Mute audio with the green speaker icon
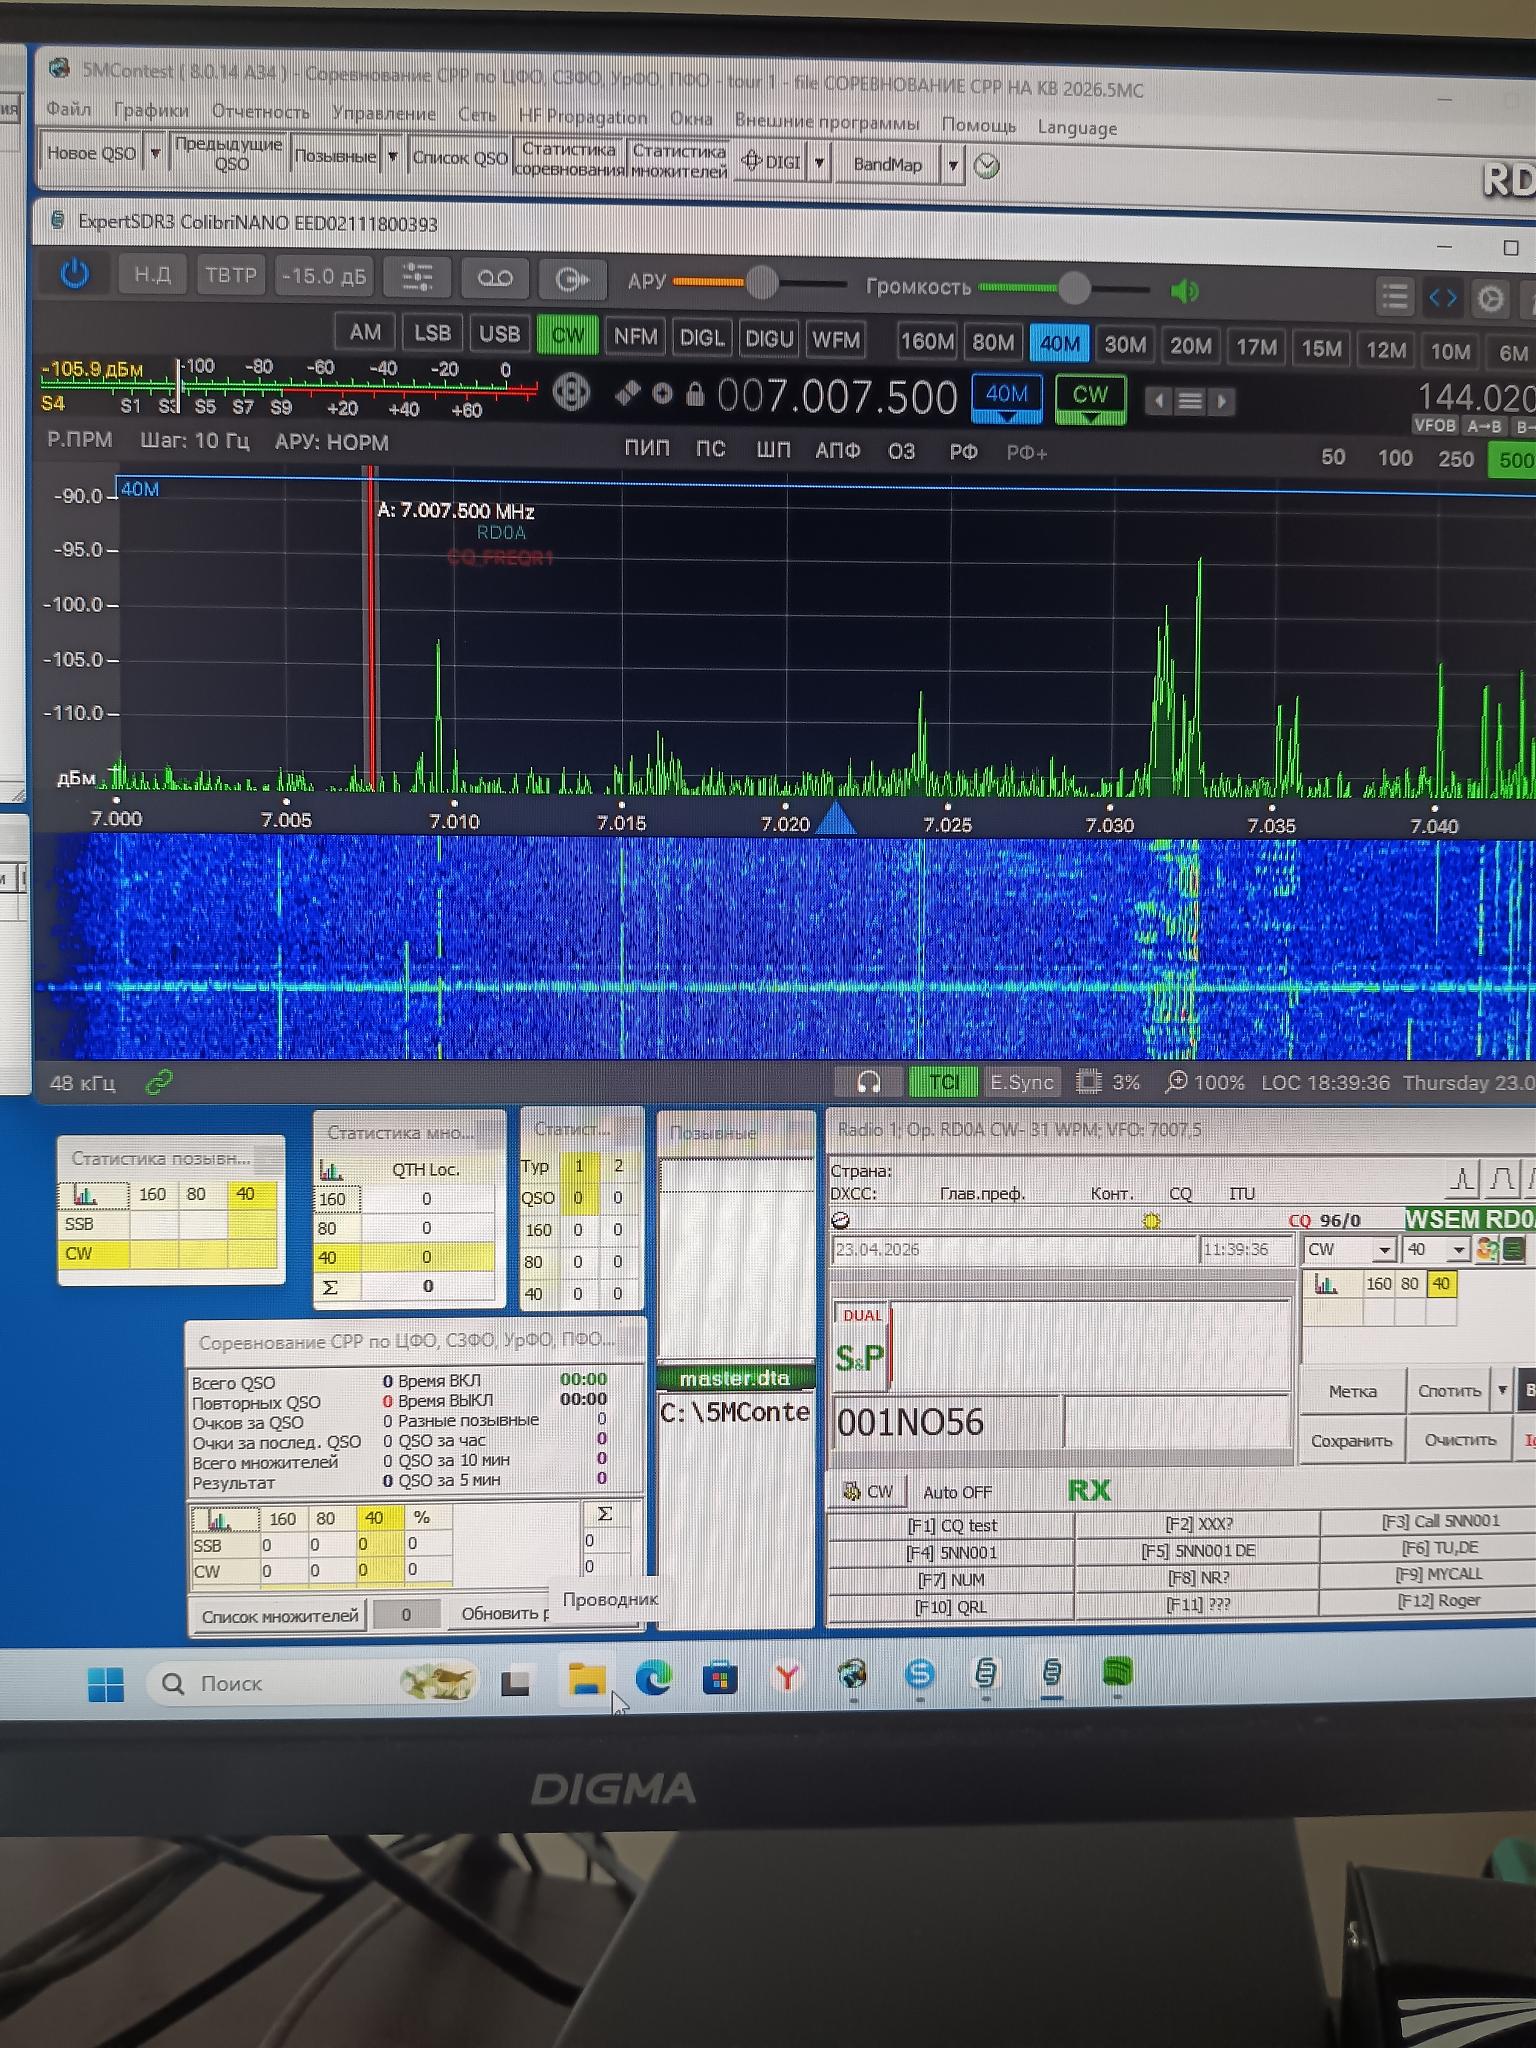The image size is (1536, 2048). (x=1184, y=291)
